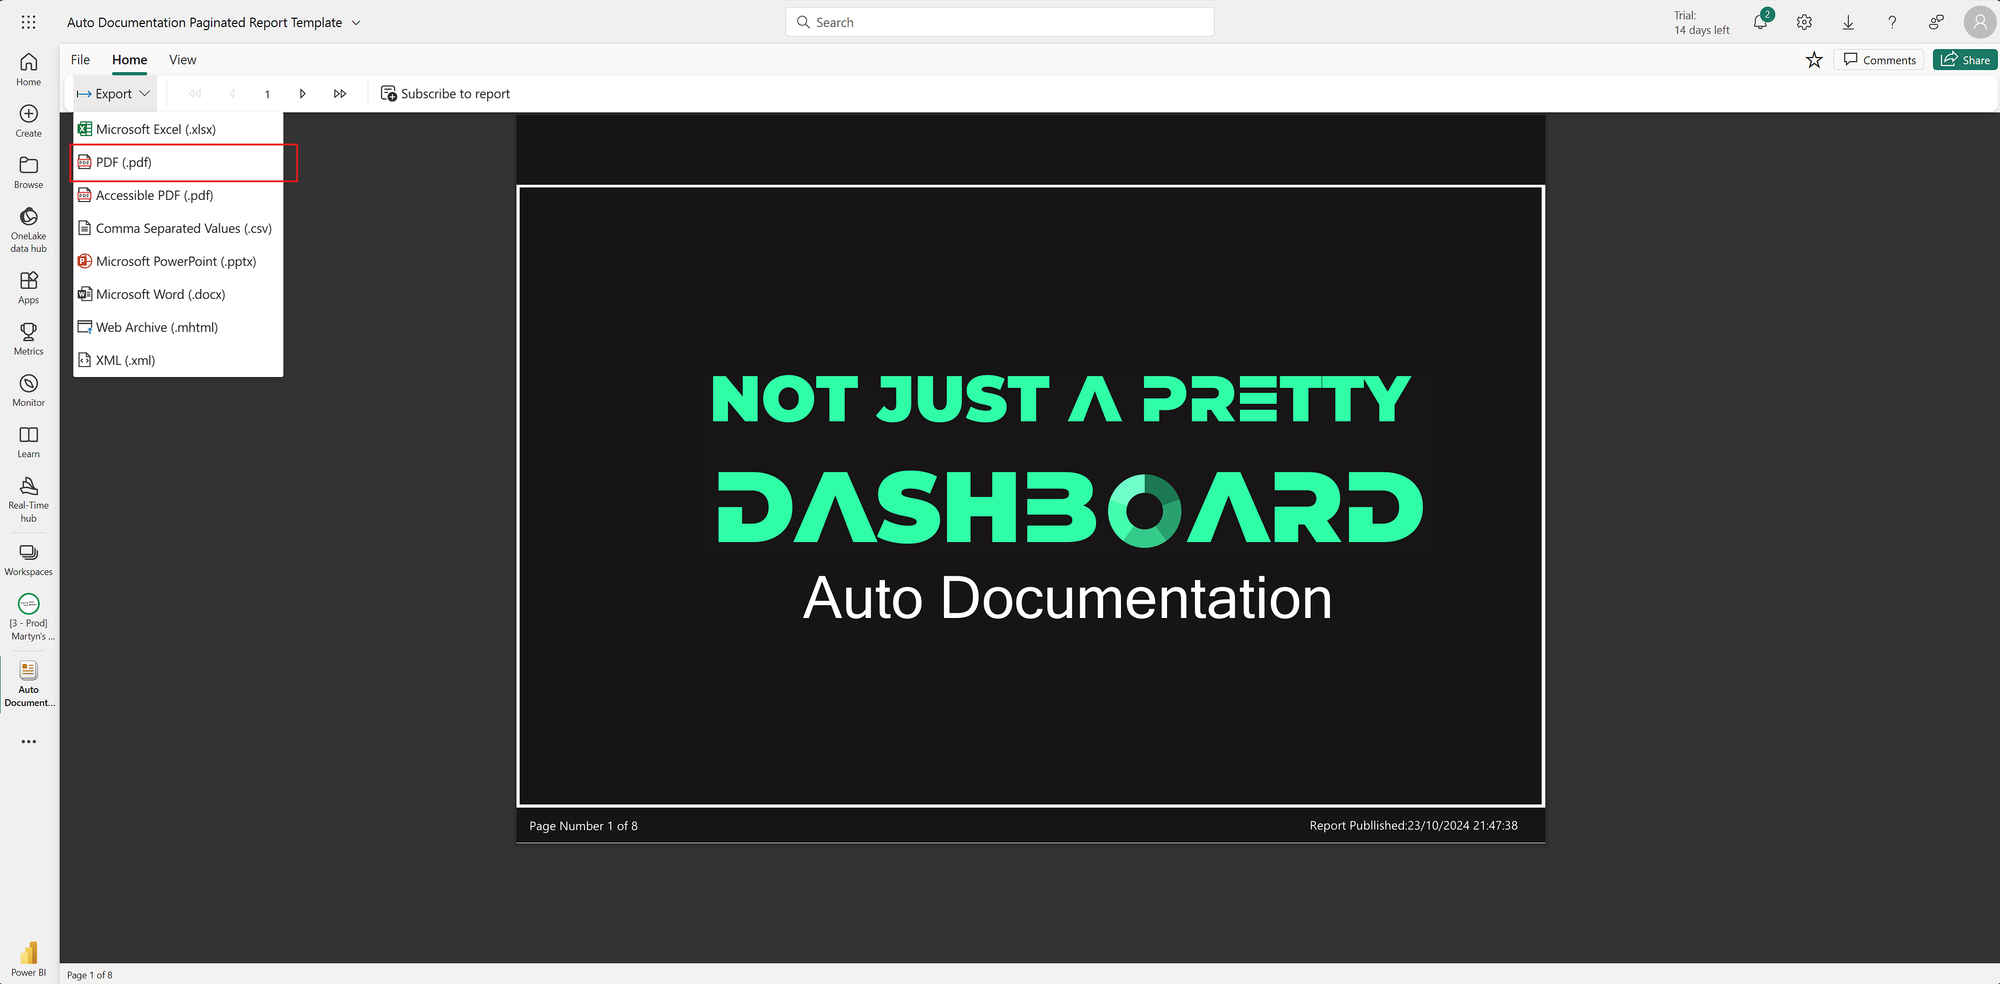Open Real-Time hub

28,499
